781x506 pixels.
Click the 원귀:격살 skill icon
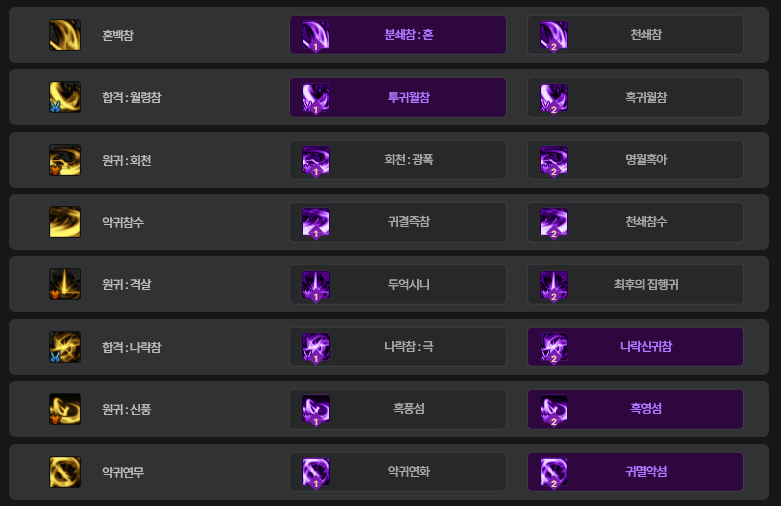click(x=65, y=284)
